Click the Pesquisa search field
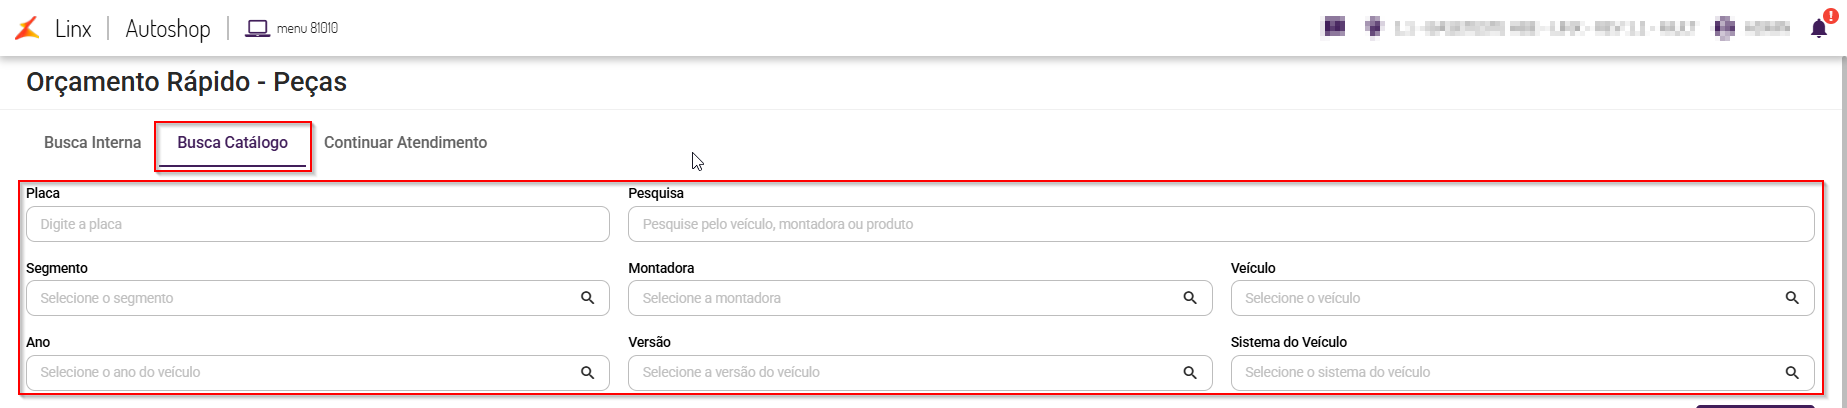 tap(1220, 224)
